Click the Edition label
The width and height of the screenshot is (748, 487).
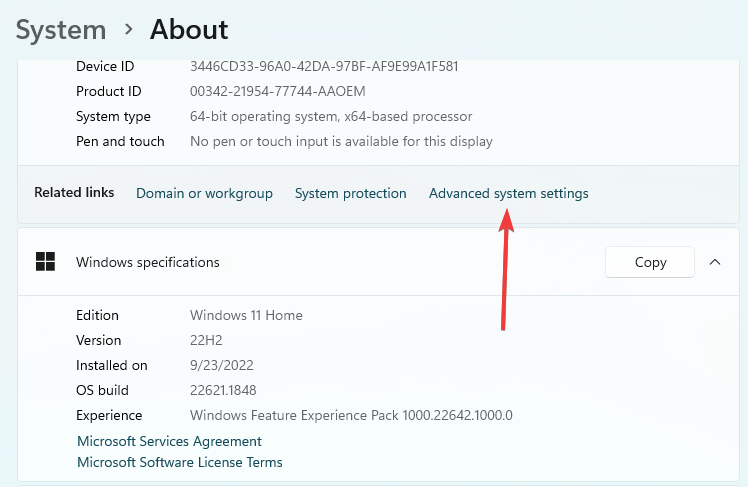[x=97, y=315]
